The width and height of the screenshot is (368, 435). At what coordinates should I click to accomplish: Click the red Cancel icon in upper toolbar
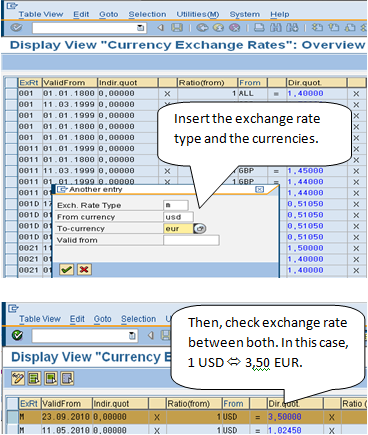click(x=235, y=28)
